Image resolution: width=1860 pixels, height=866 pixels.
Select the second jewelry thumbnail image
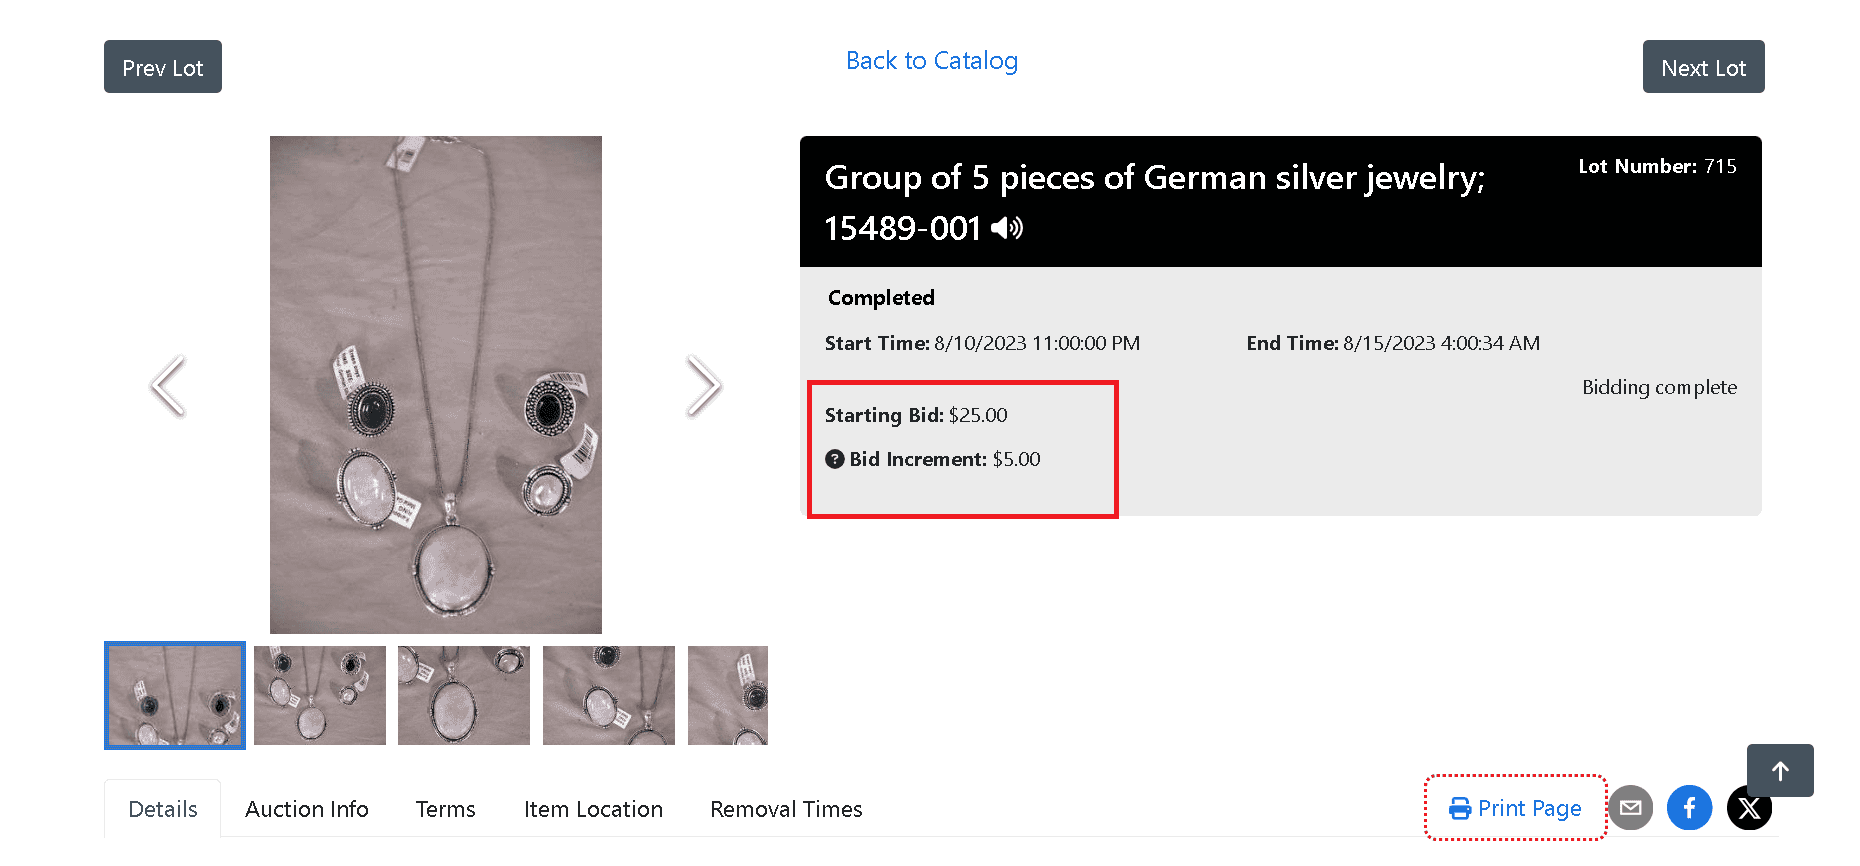pos(319,695)
